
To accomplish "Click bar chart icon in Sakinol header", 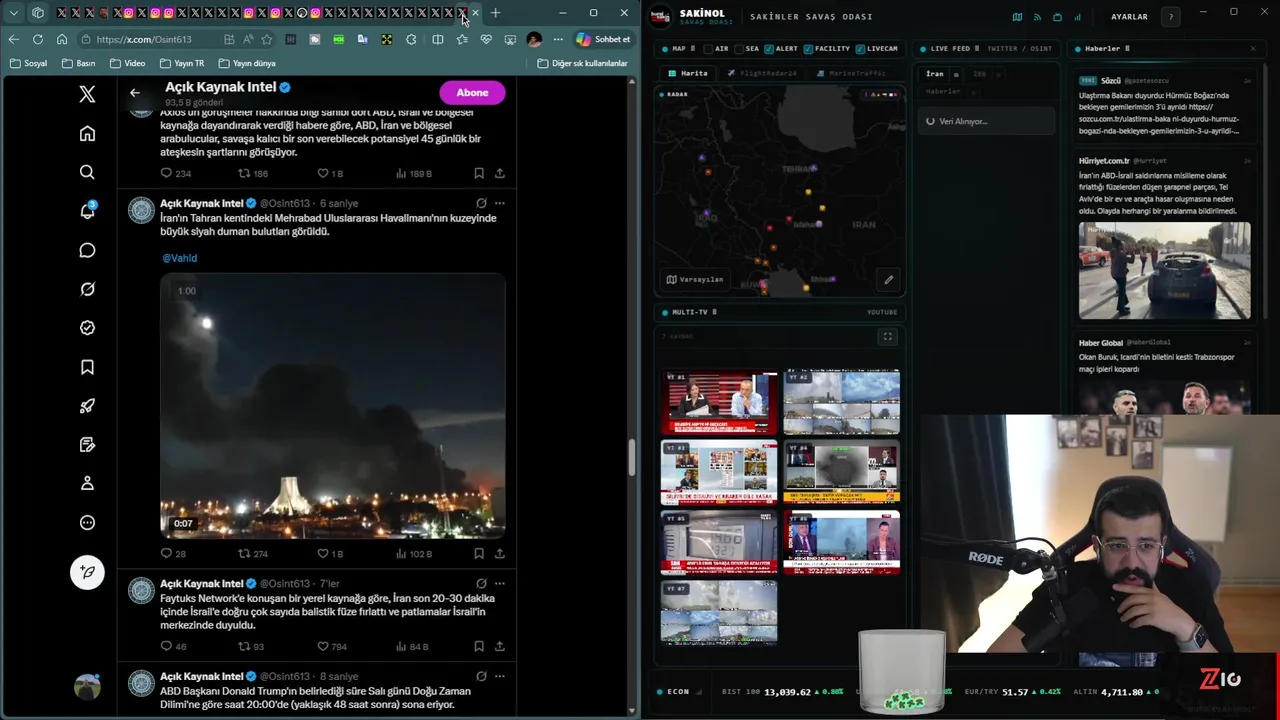I will pos(1077,17).
